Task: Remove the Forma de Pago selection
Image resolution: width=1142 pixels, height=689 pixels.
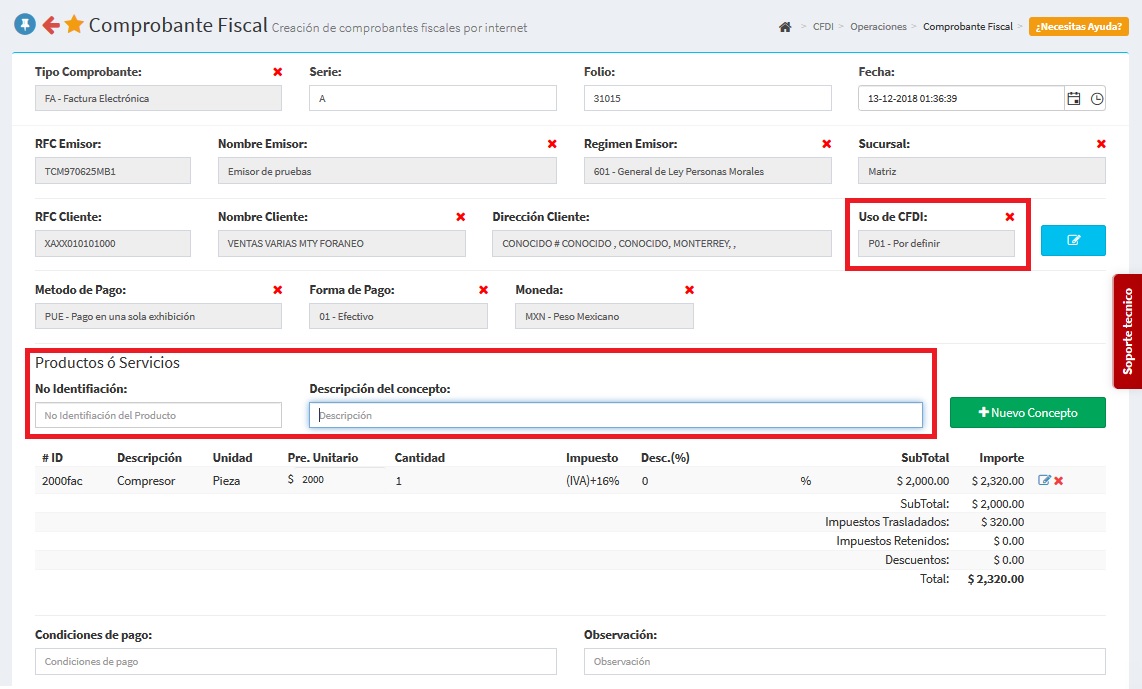Action: click(x=483, y=290)
